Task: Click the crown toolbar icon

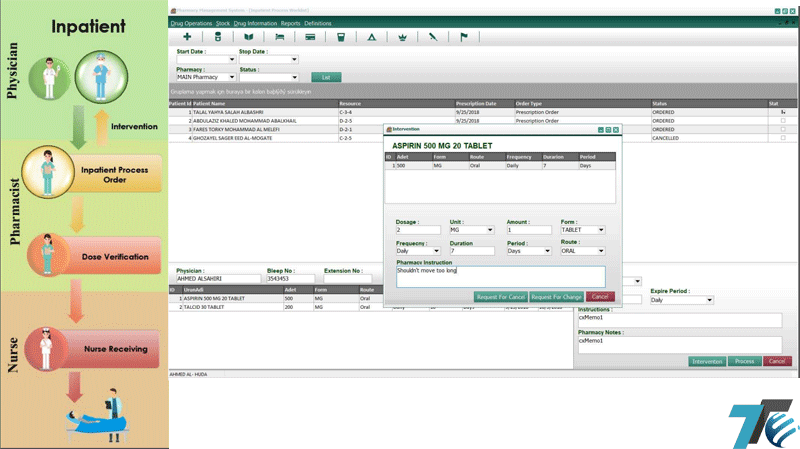Action: coord(402,37)
